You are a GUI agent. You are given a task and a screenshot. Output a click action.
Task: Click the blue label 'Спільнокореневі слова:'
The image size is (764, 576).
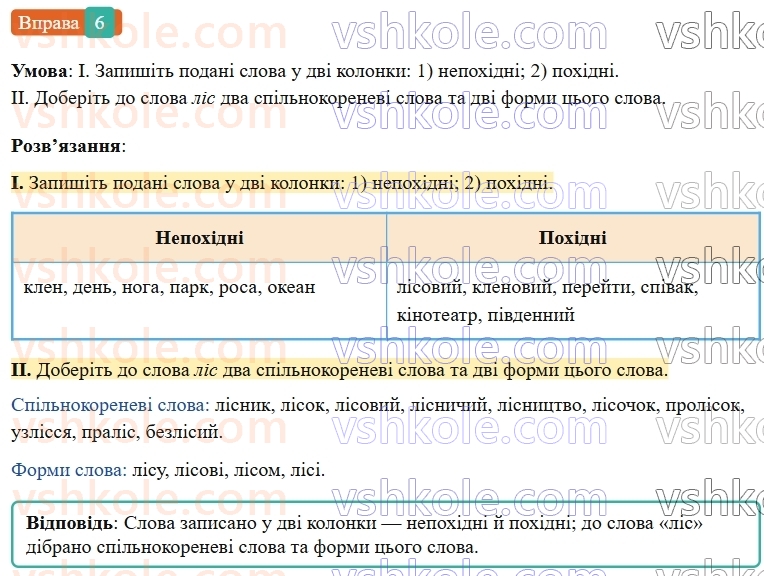click(x=110, y=405)
